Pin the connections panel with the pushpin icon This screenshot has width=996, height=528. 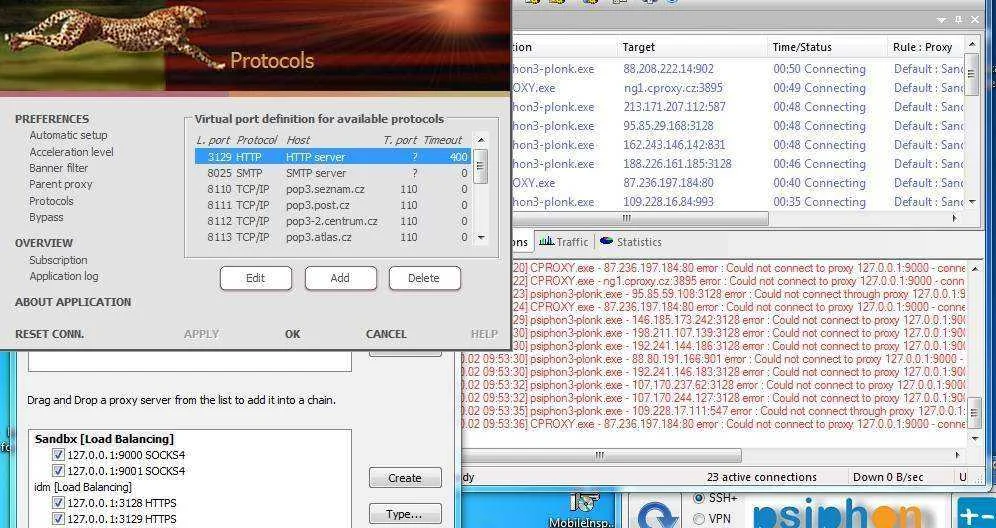(959, 20)
